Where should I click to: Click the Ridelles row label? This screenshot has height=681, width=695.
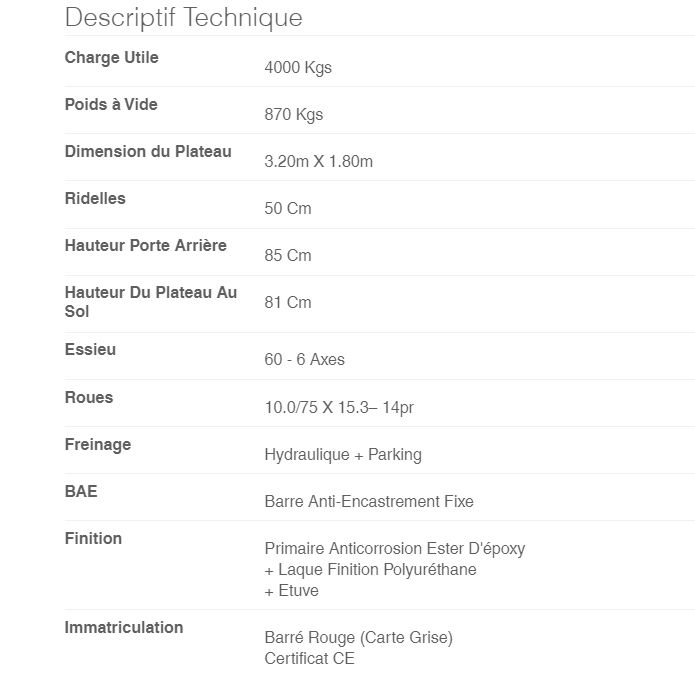(x=95, y=198)
